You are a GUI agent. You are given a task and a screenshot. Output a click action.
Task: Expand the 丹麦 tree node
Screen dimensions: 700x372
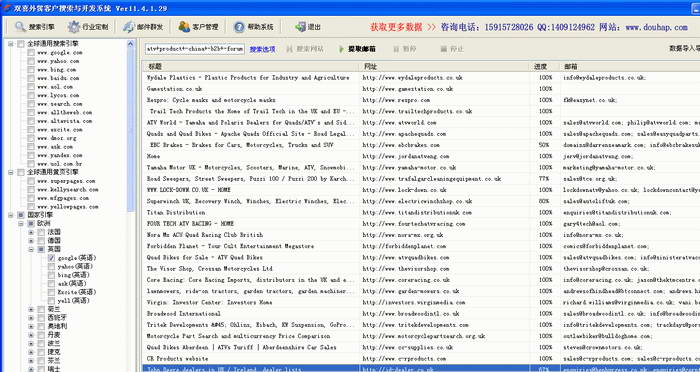(x=31, y=335)
